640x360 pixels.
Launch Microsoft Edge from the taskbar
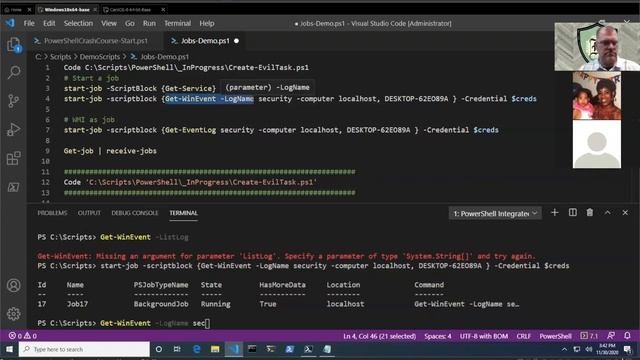coord(196,349)
